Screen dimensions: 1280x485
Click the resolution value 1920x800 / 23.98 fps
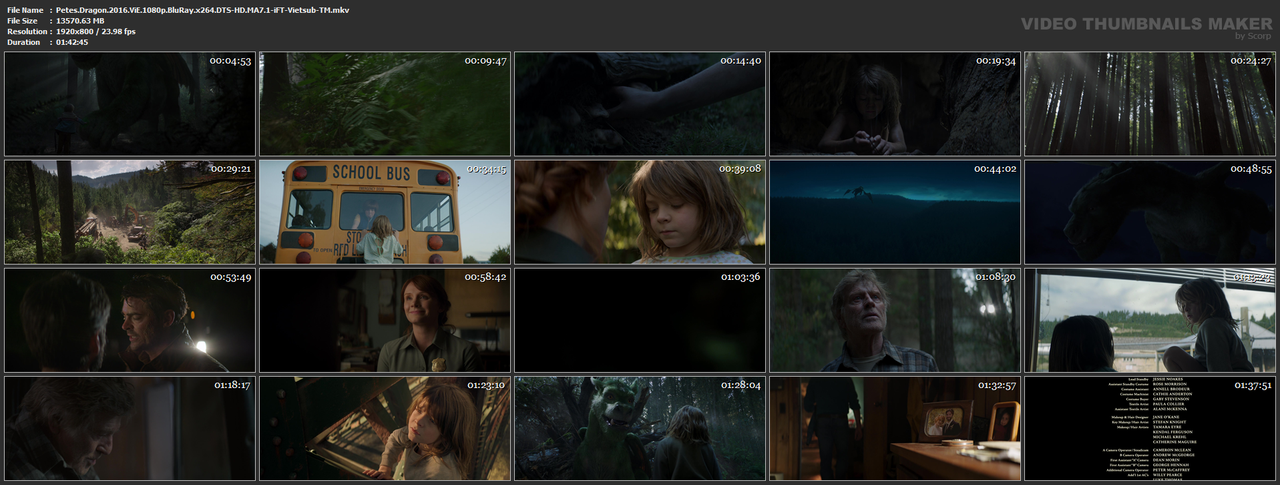pyautogui.click(x=96, y=31)
